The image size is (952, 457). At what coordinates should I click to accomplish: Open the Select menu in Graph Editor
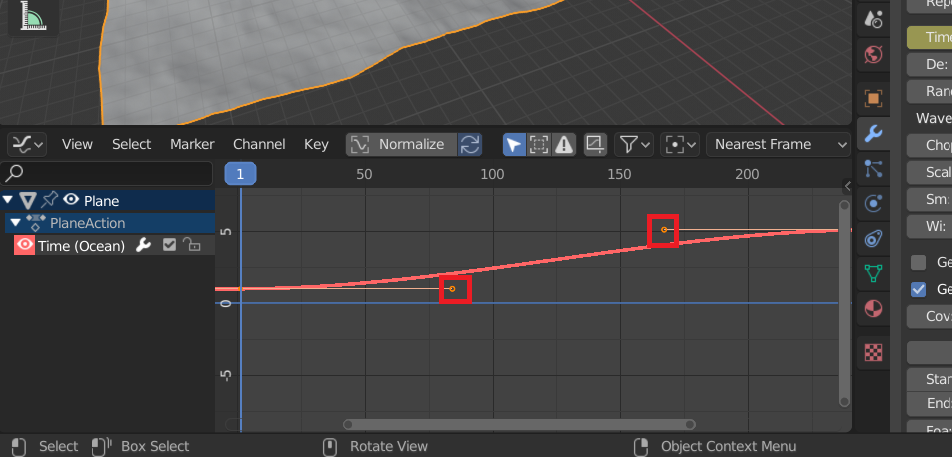pos(131,144)
